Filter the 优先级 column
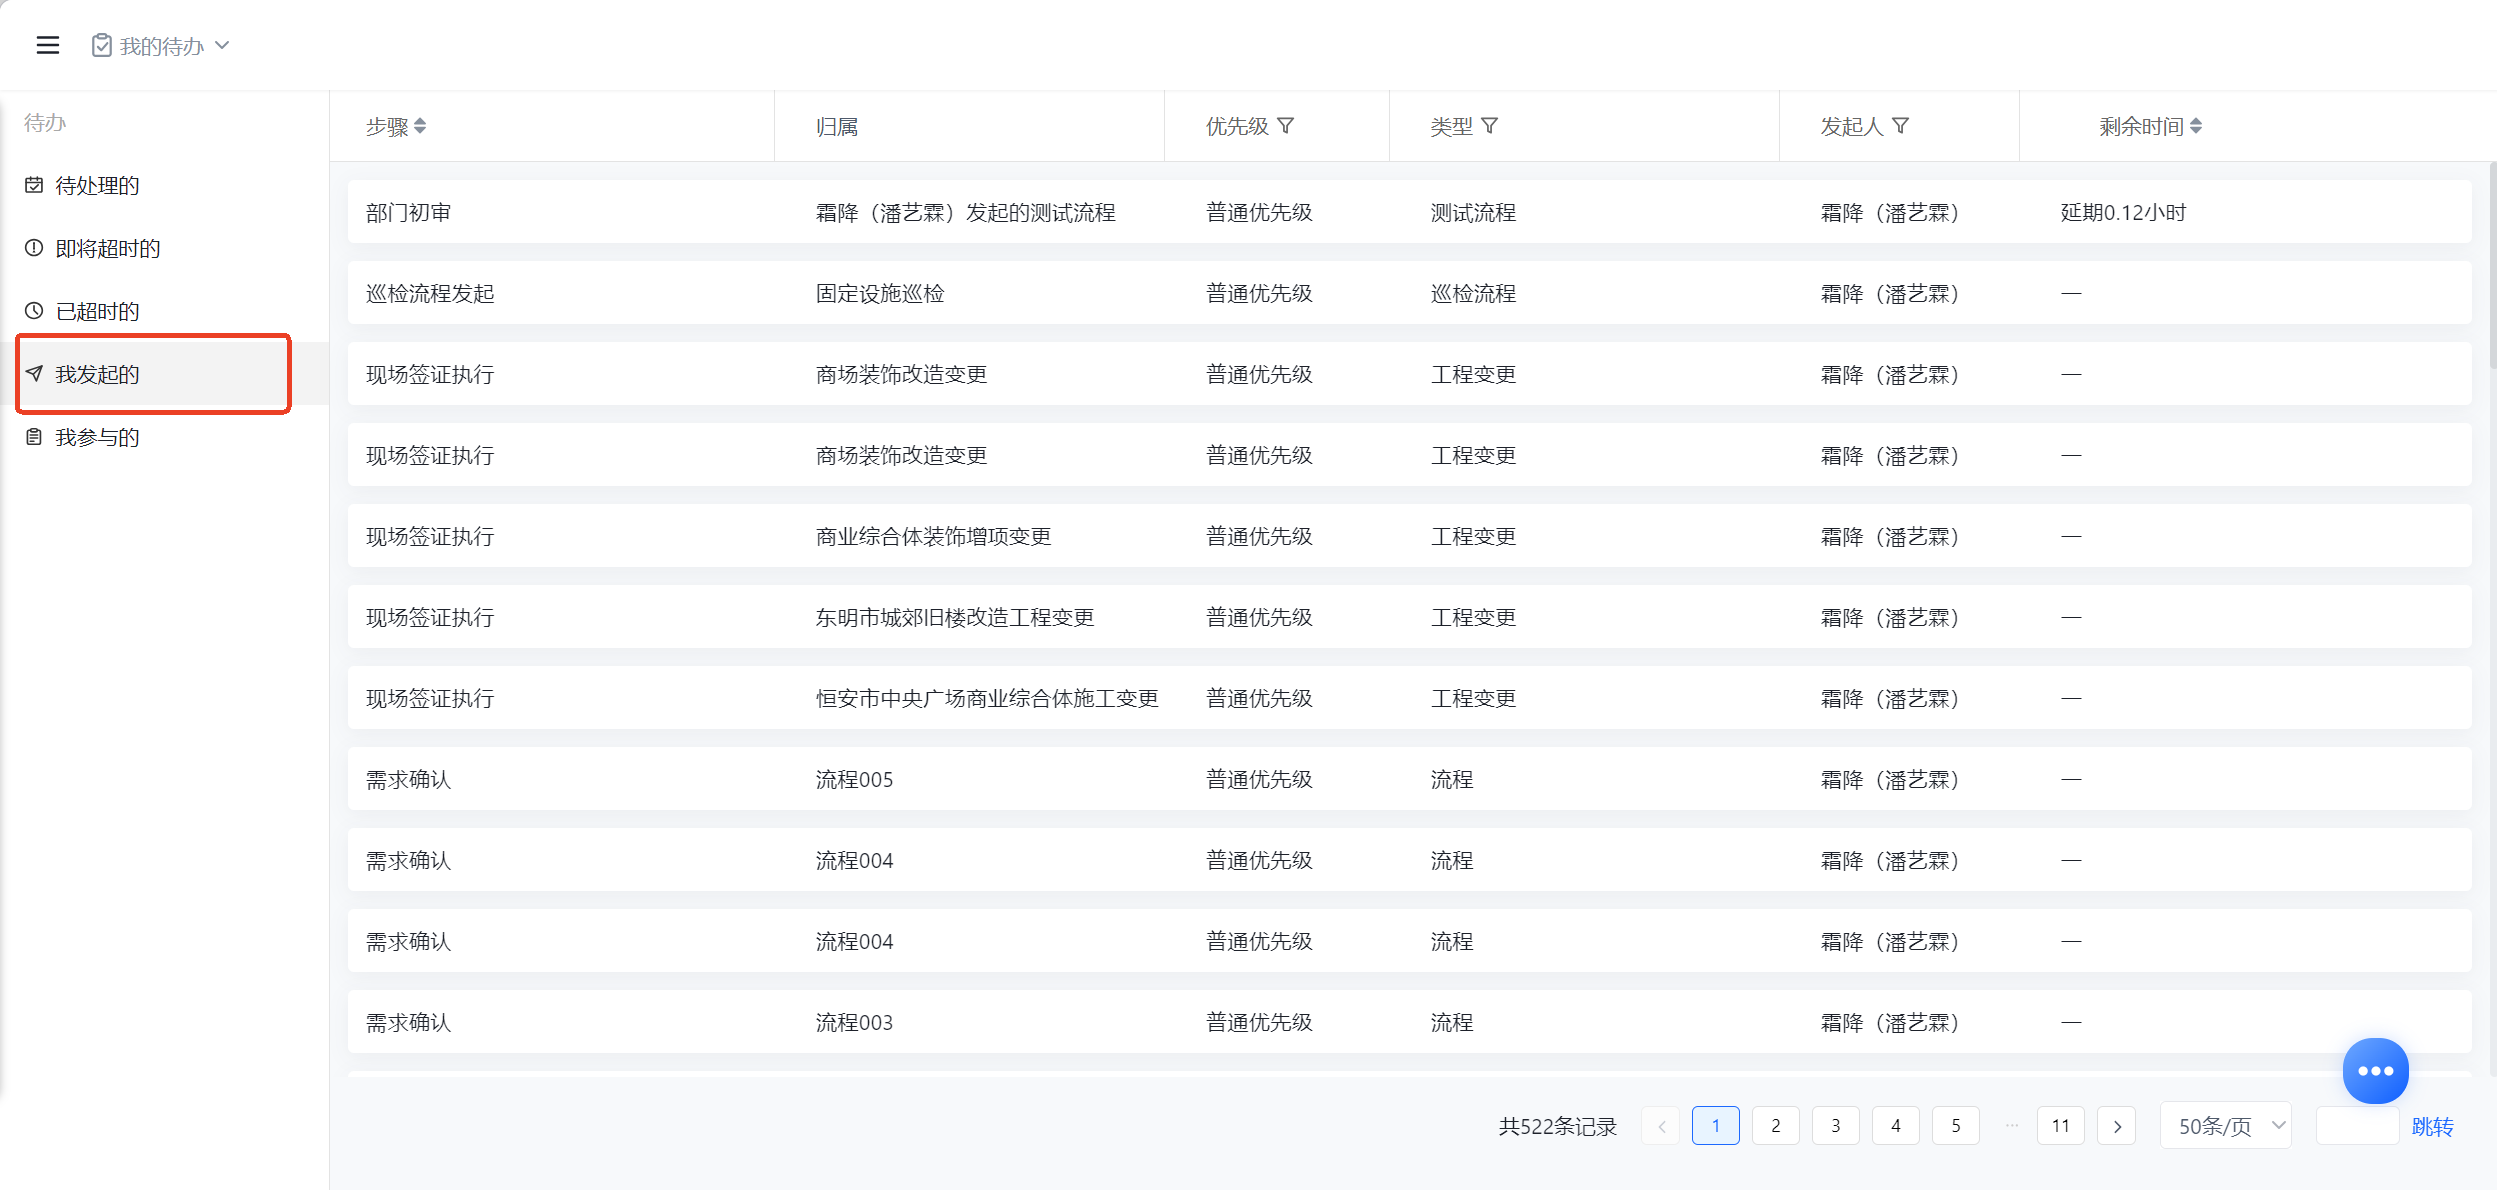 tap(1286, 126)
